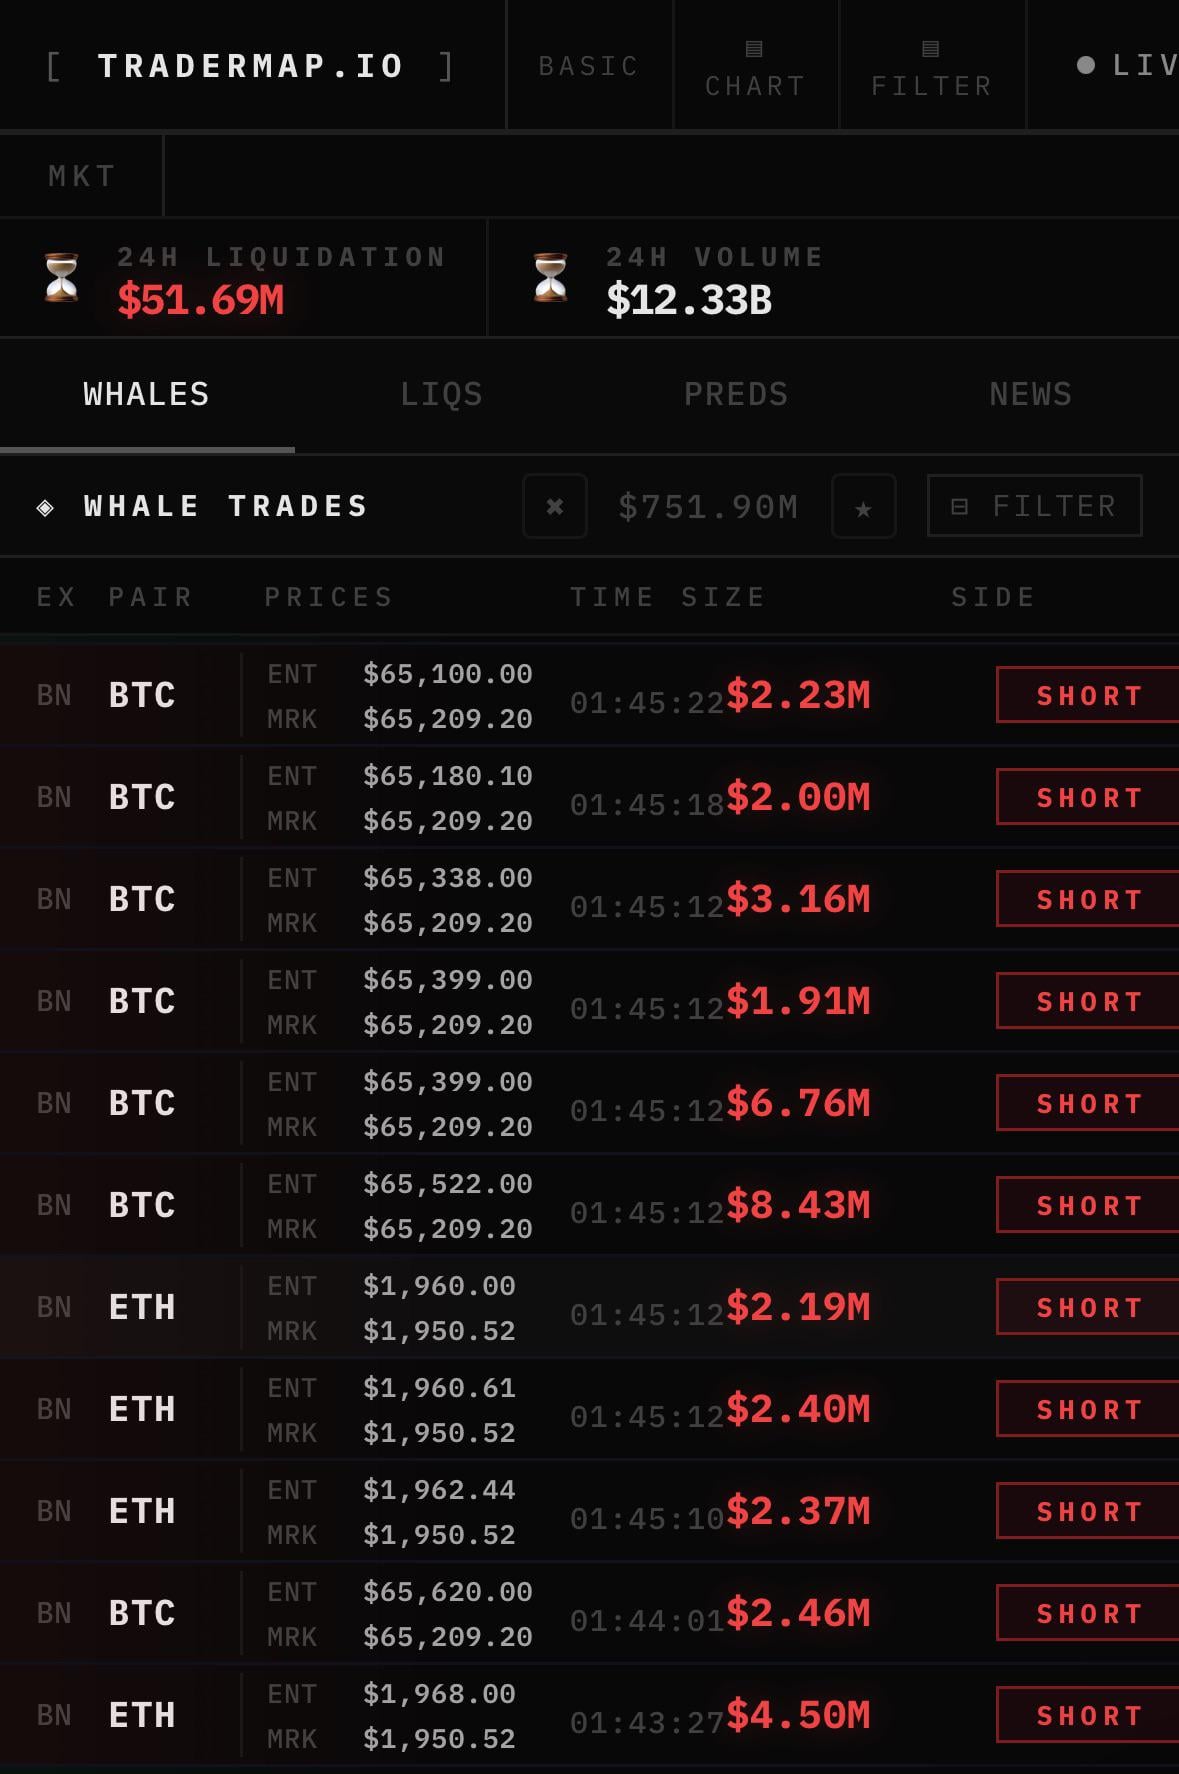Click SHORT button on $8.43M BTC trade
This screenshot has height=1774, width=1179.
tap(1088, 1205)
